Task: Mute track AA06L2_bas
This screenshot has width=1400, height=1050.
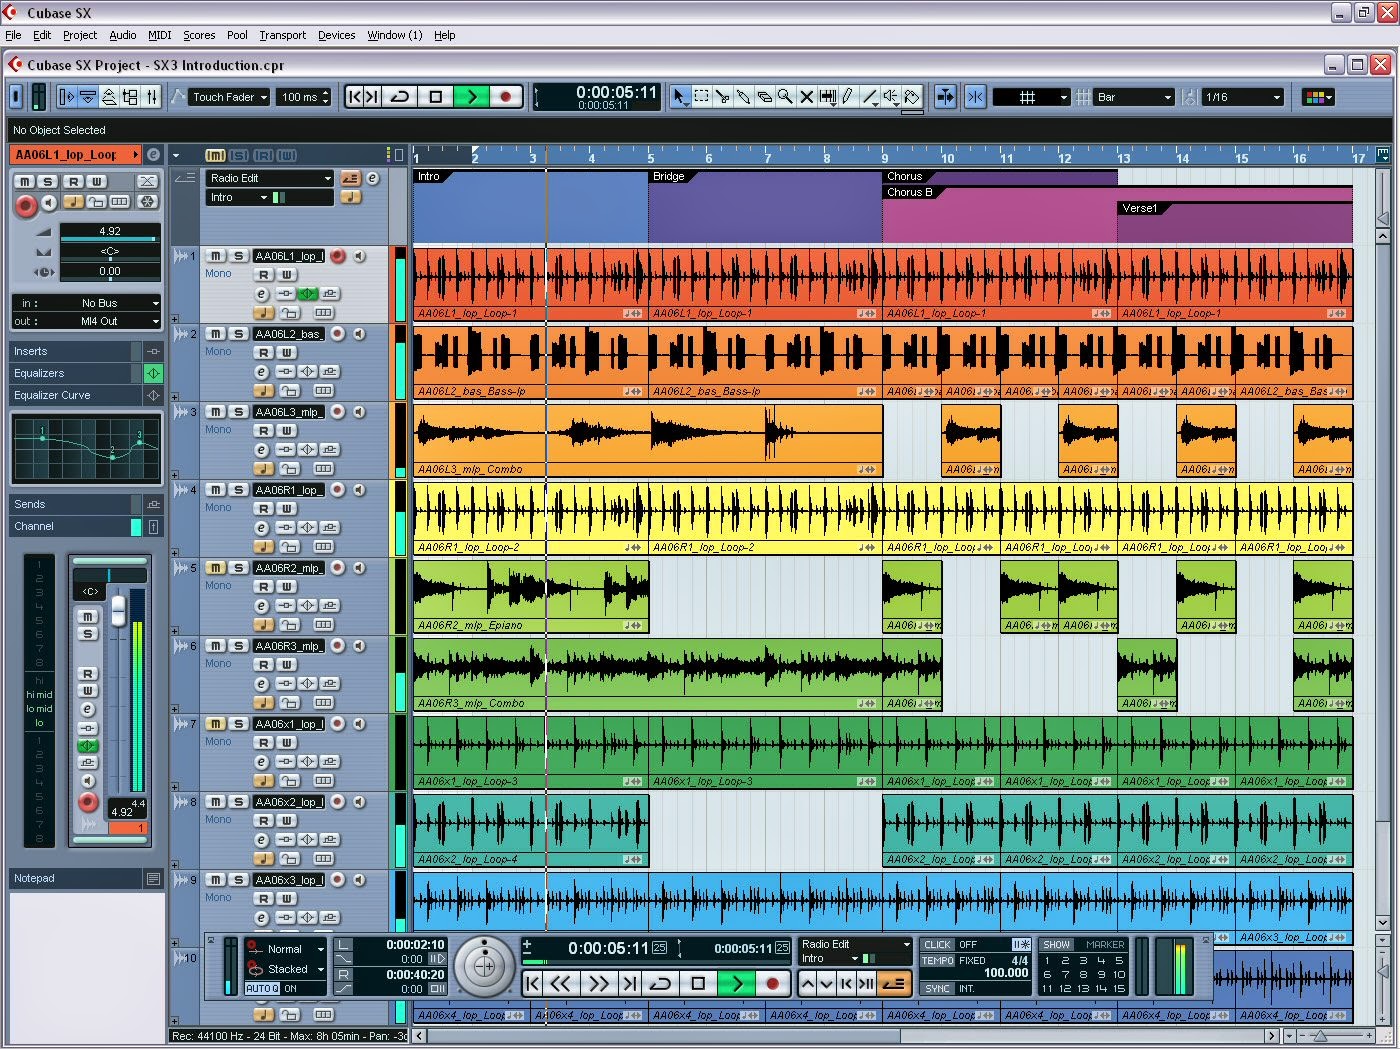Action: [214, 333]
